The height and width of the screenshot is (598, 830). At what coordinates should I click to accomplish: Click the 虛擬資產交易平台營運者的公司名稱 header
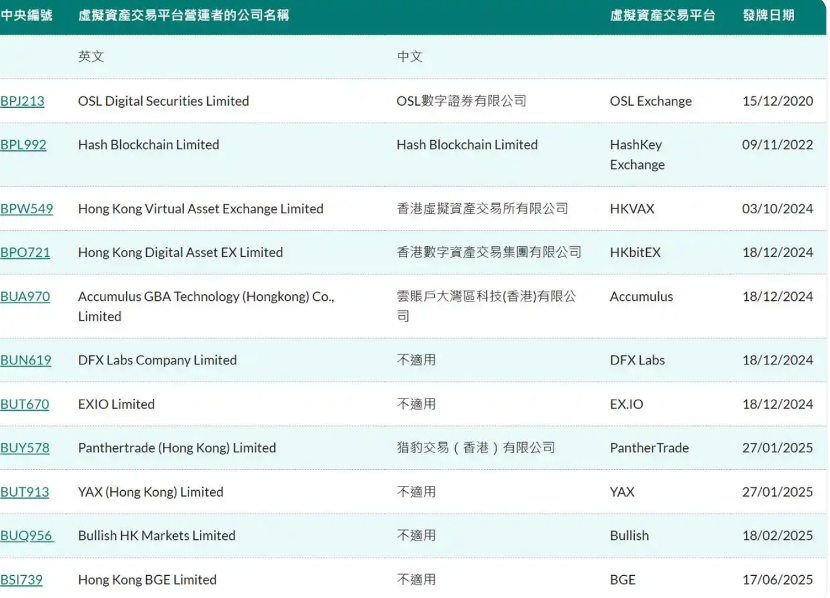[183, 15]
